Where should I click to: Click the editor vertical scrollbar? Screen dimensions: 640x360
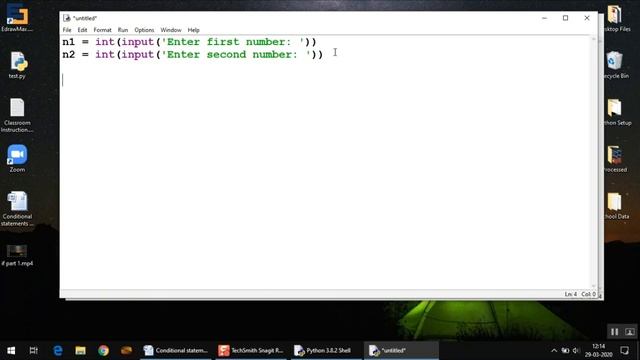click(x=594, y=162)
